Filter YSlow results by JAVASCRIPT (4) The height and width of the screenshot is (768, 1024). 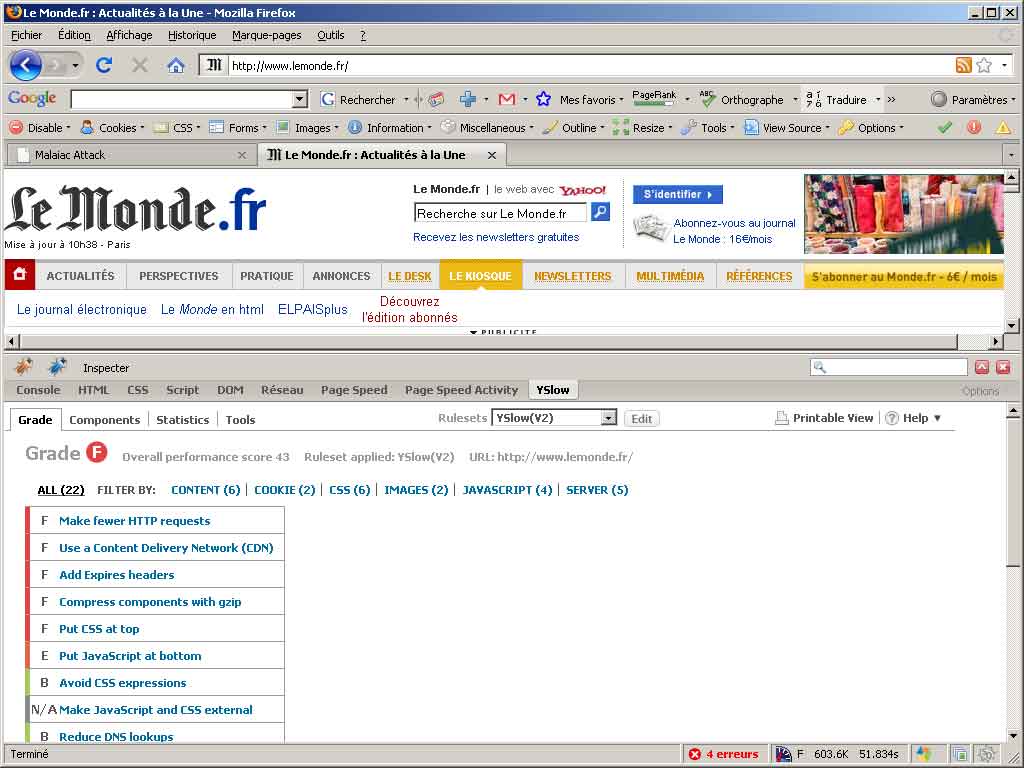pyautogui.click(x=507, y=490)
